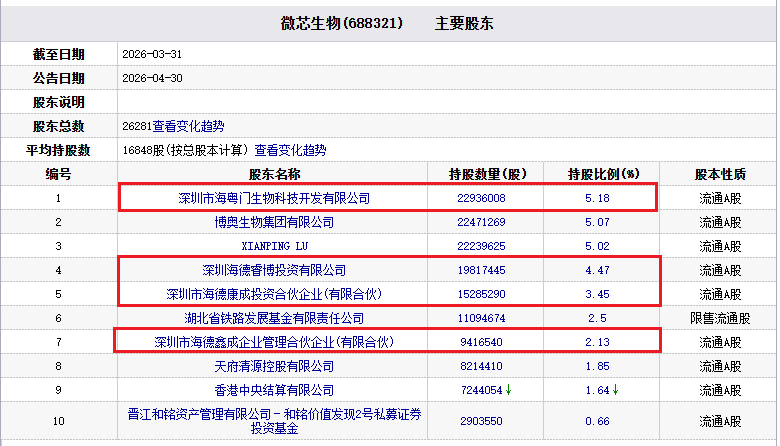This screenshot has width=780, height=446.
Task: Select holding ratio 1.85
Action: (597, 366)
